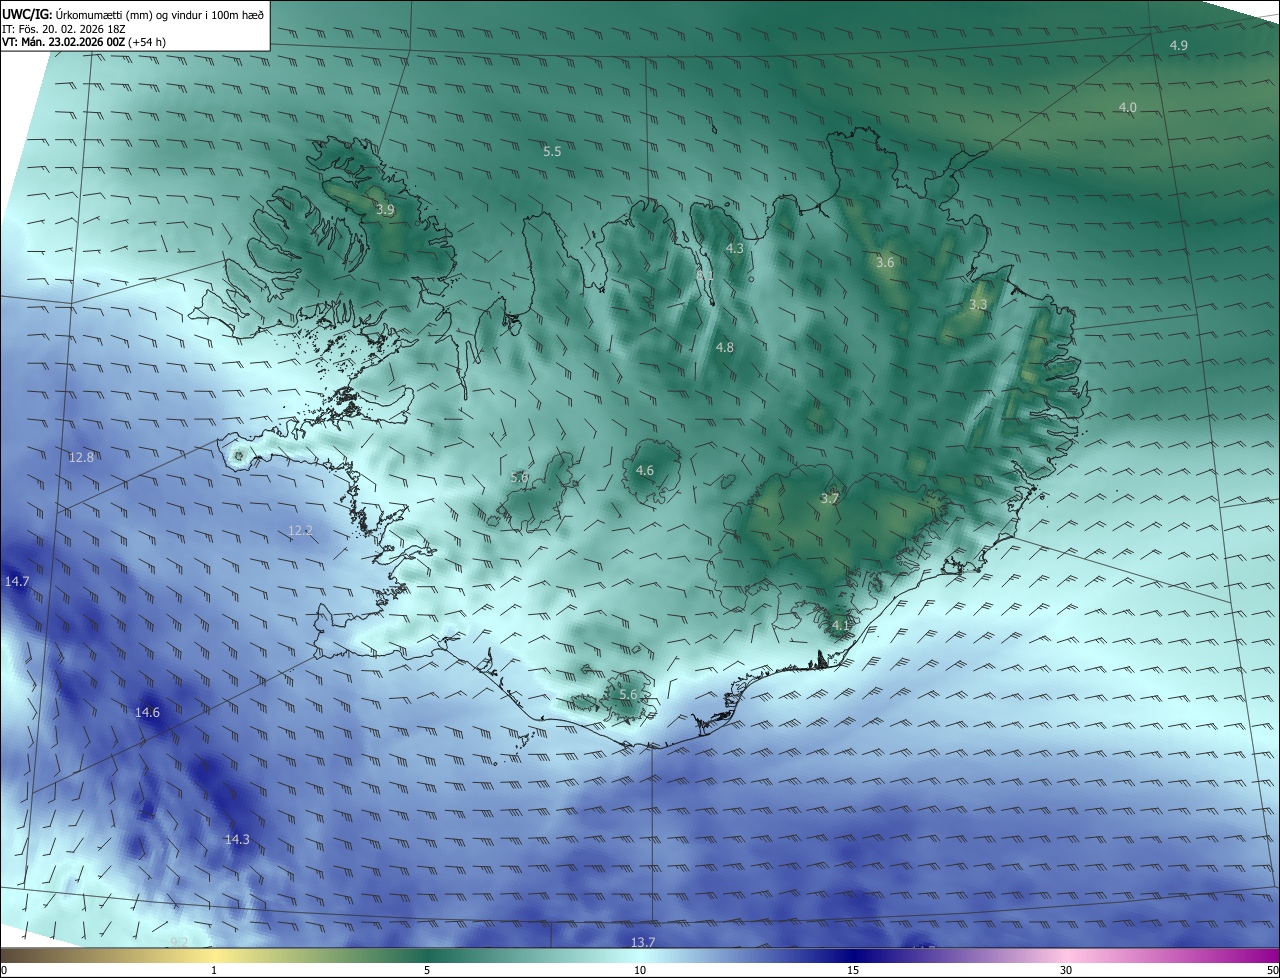Viewport: 1280px width, 978px height.
Task: Click the '4.3' value label
Action: pyautogui.click(x=735, y=248)
